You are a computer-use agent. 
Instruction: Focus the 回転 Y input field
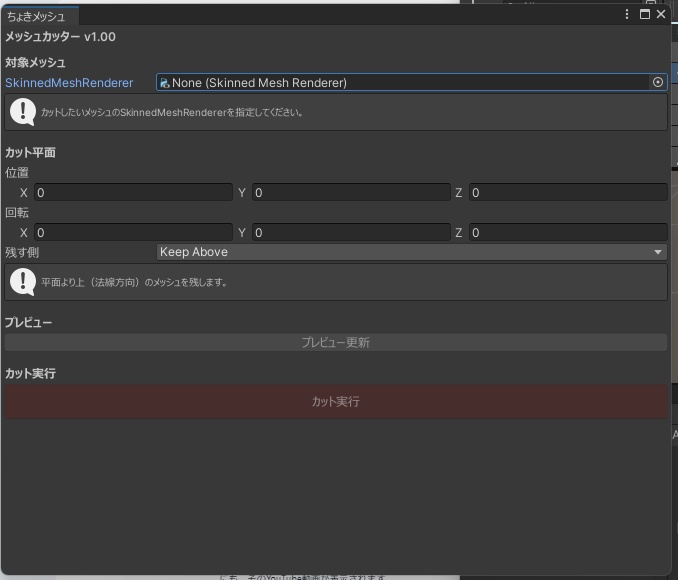click(x=351, y=233)
